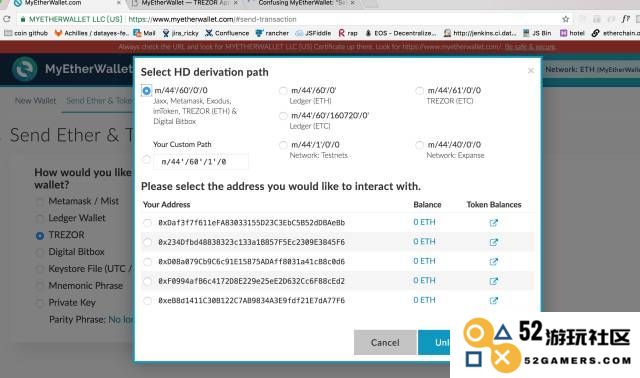Open the Network: ETH dropdown
This screenshot has width=640, height=378.
tap(592, 70)
